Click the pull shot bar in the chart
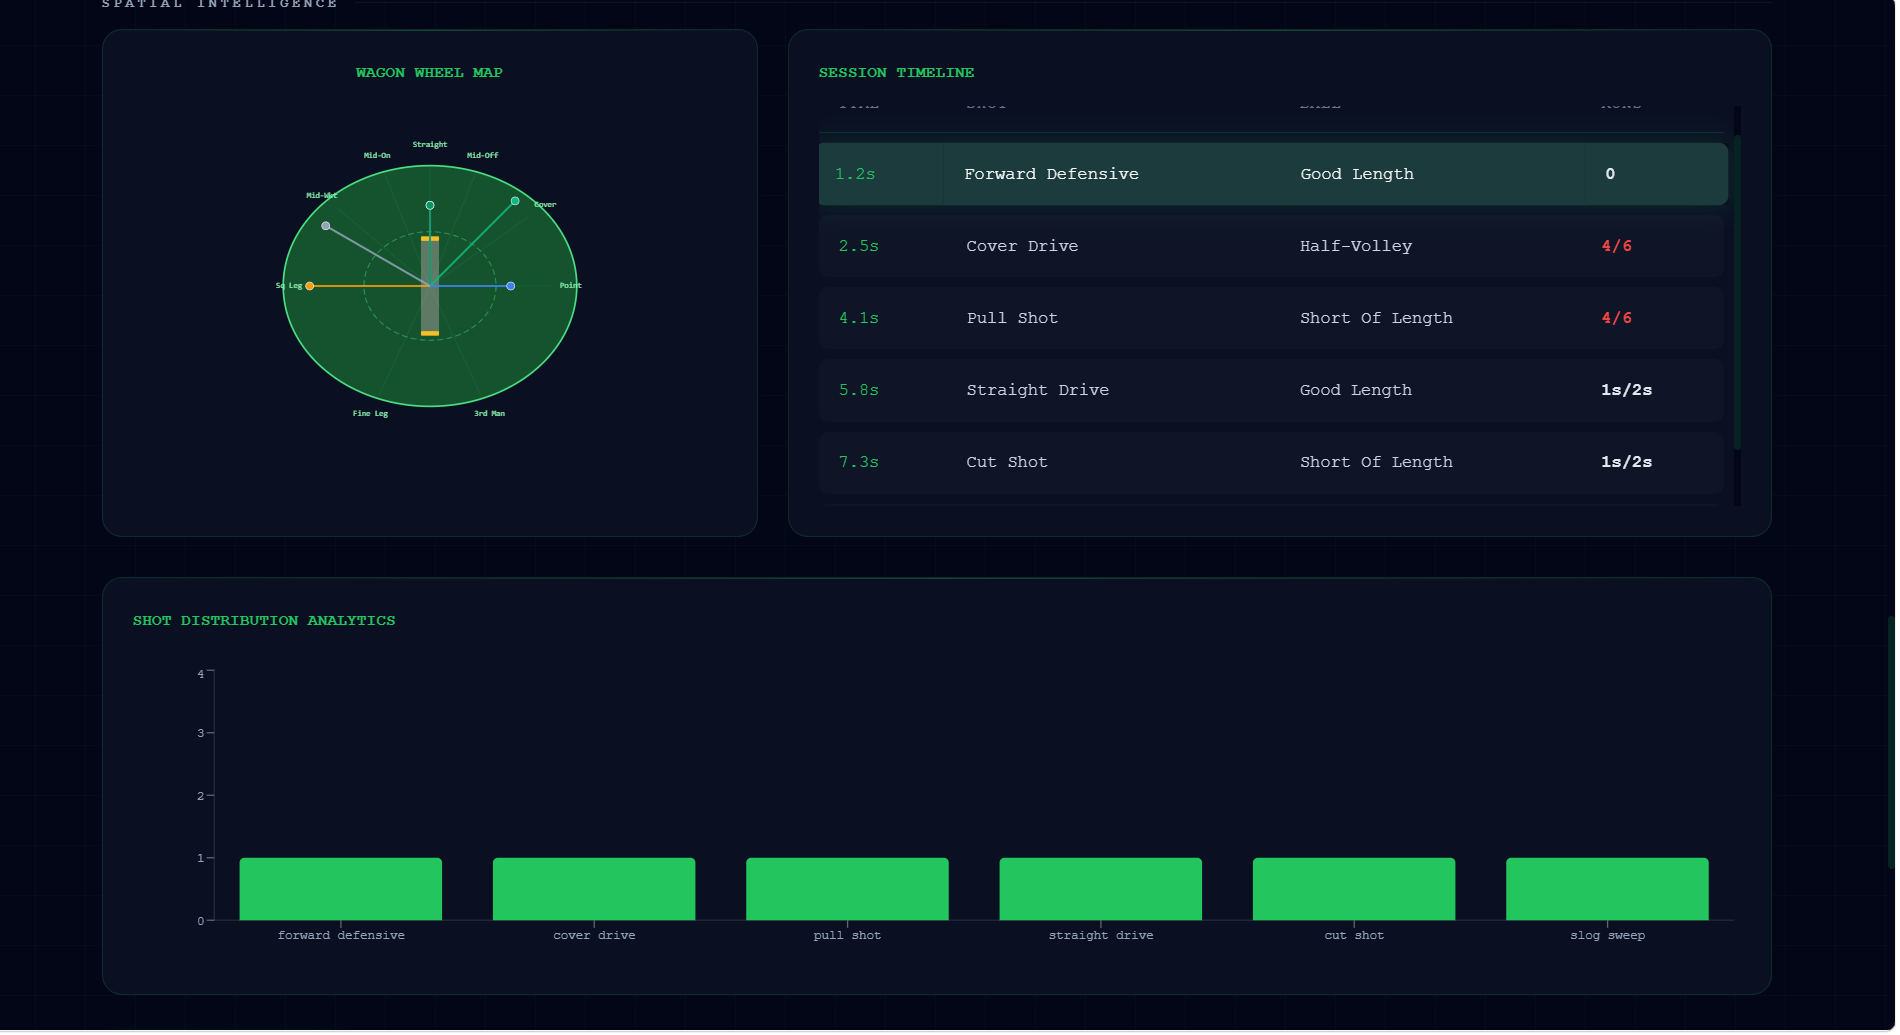 tap(847, 889)
